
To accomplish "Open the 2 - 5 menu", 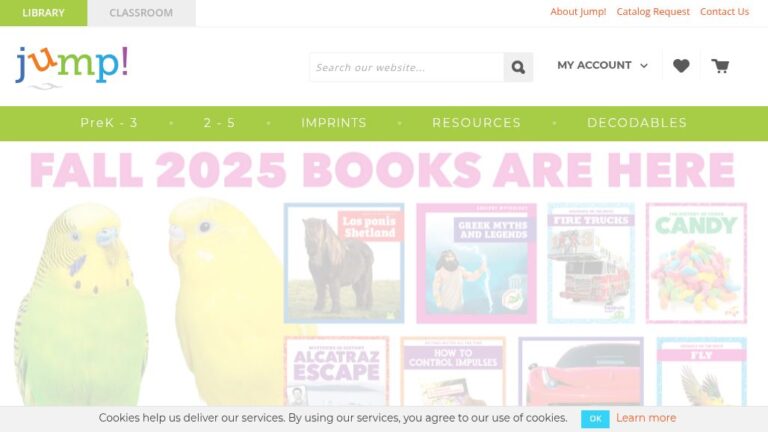I will [219, 123].
